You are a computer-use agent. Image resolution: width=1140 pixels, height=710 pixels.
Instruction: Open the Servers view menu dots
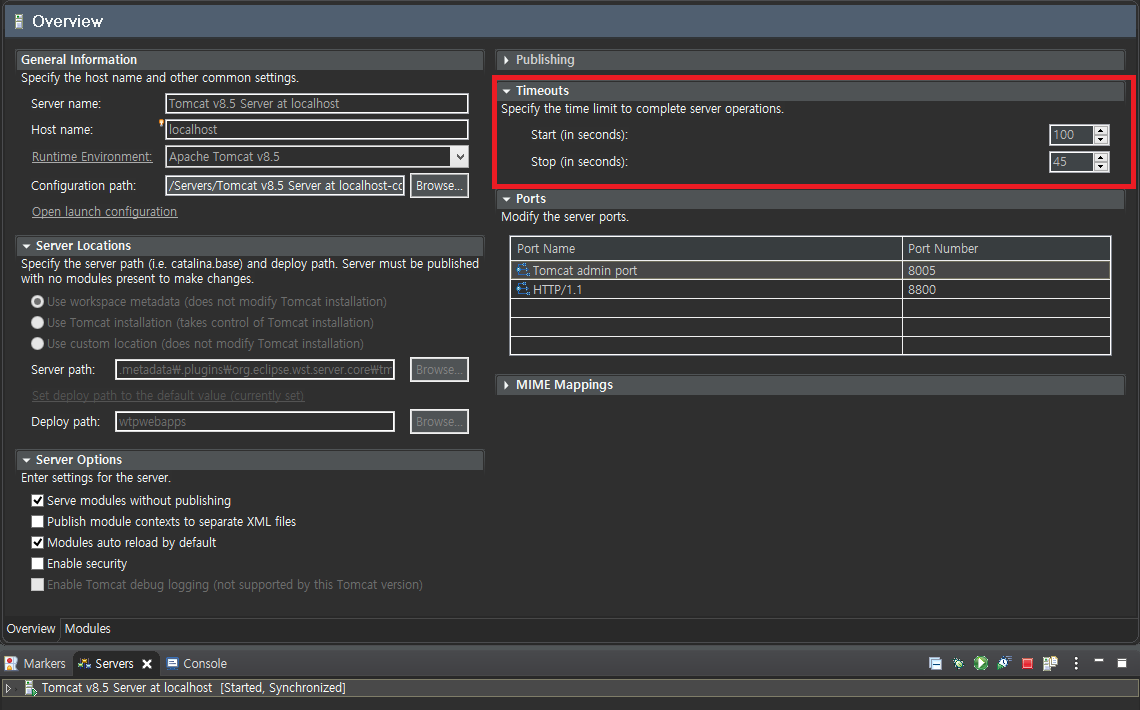pos(1076,663)
